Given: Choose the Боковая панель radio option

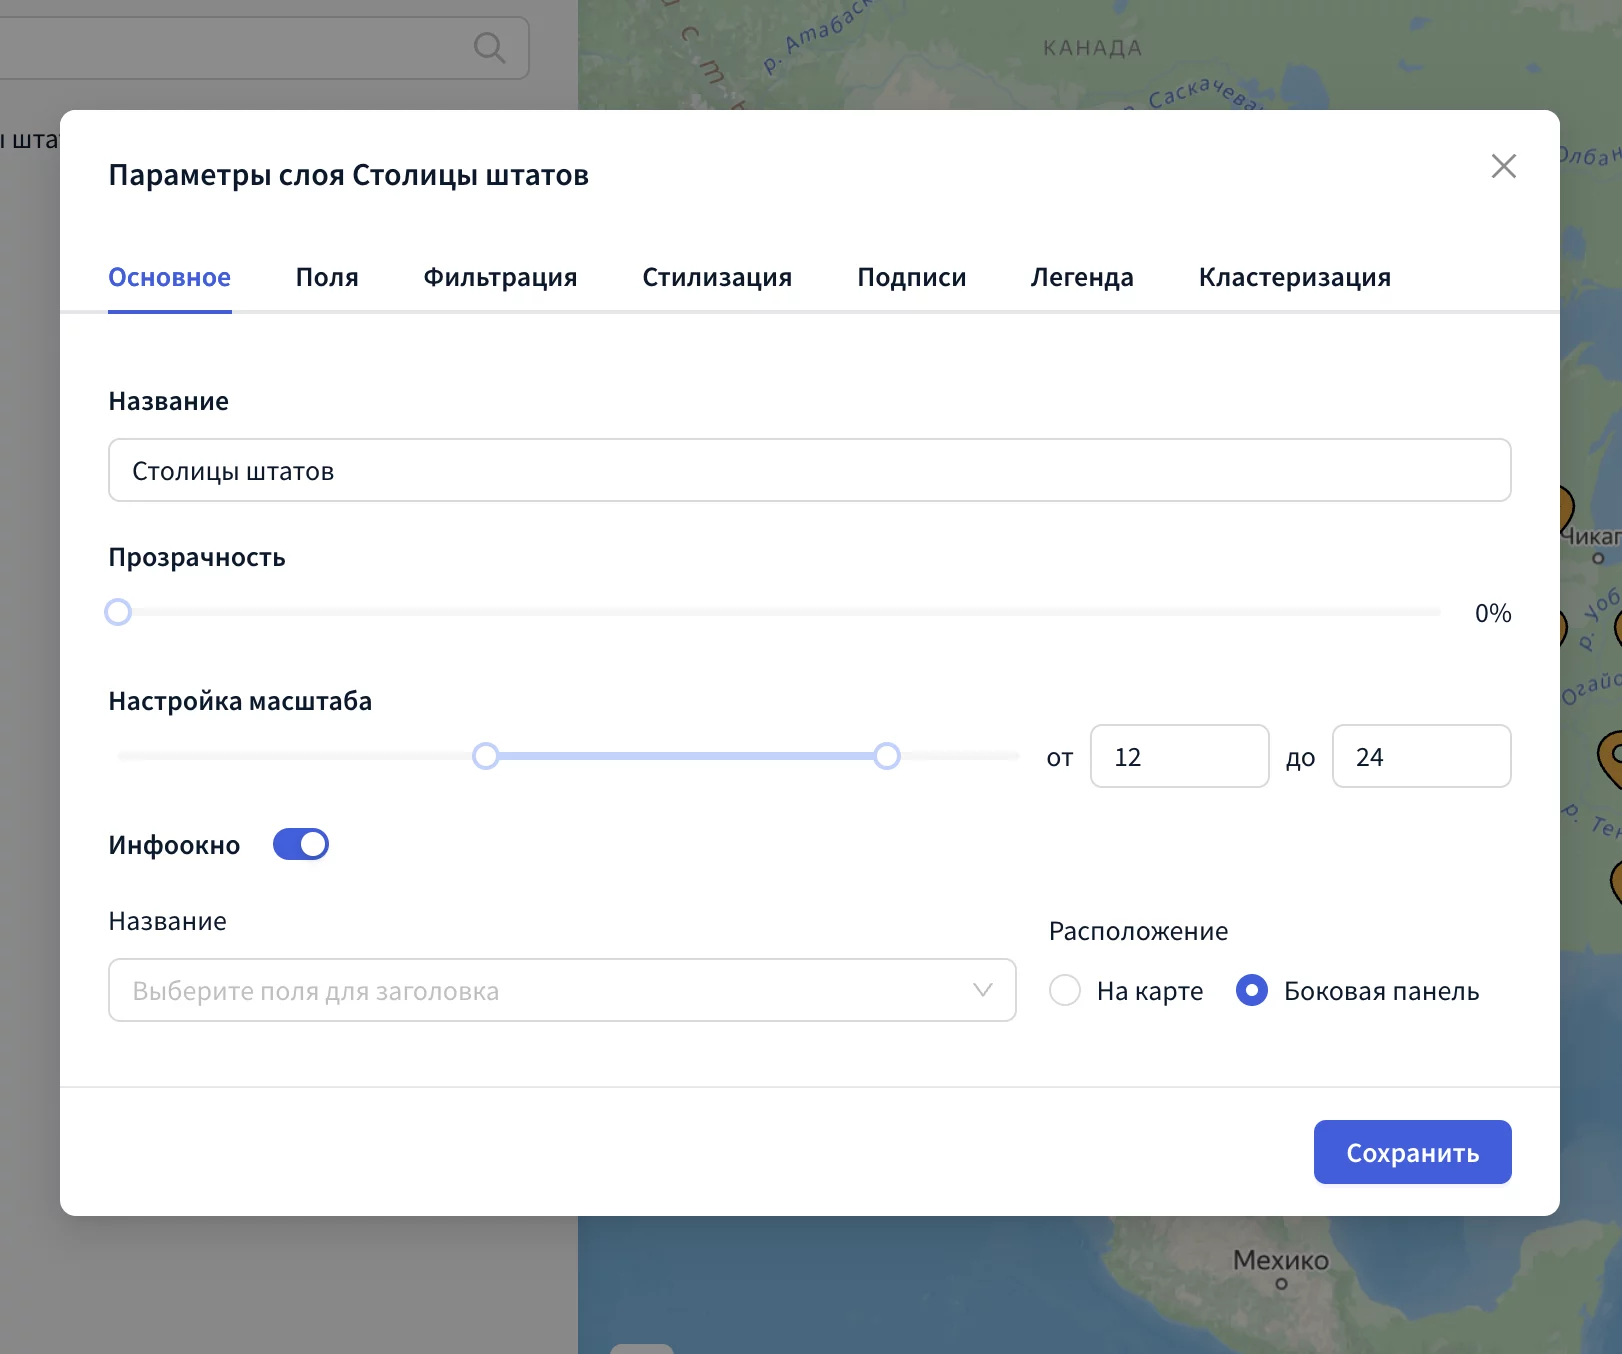Looking at the screenshot, I should click(1252, 990).
